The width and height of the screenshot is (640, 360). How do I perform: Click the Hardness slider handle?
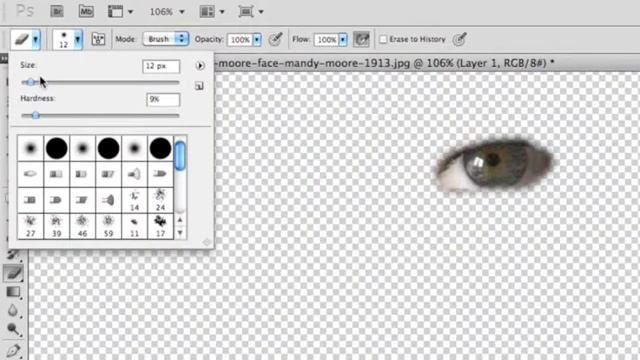pos(36,116)
